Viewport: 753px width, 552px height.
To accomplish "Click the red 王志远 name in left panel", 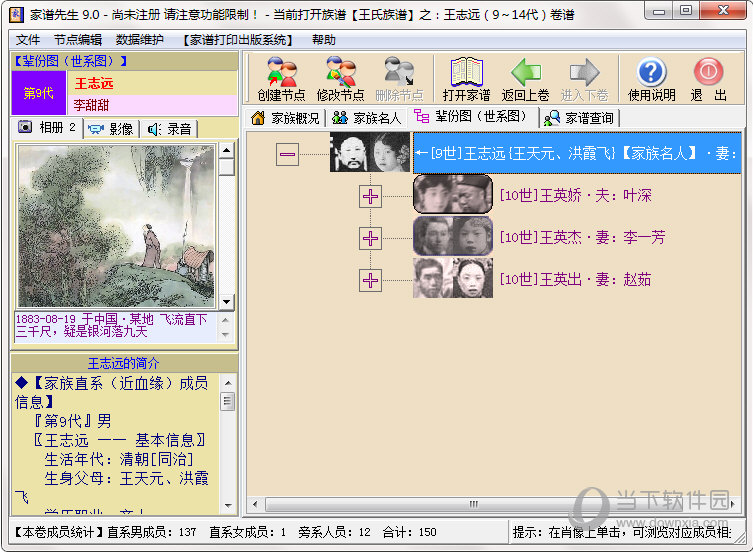I will [94, 84].
